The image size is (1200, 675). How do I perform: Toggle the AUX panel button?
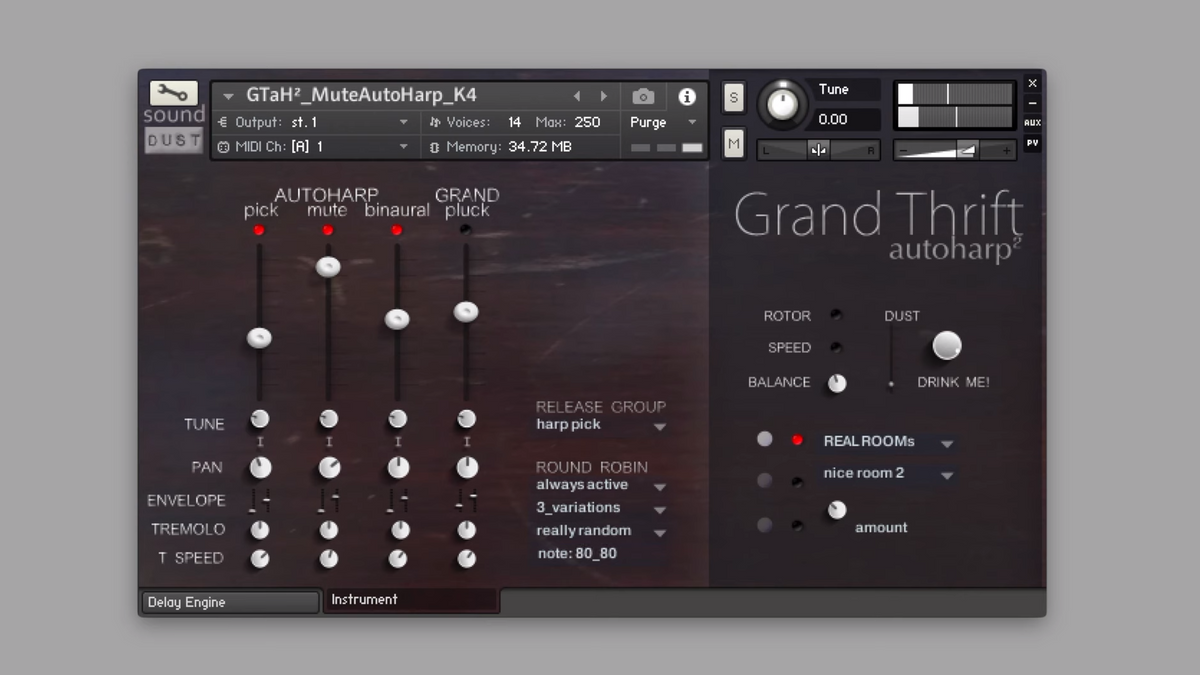1032,123
